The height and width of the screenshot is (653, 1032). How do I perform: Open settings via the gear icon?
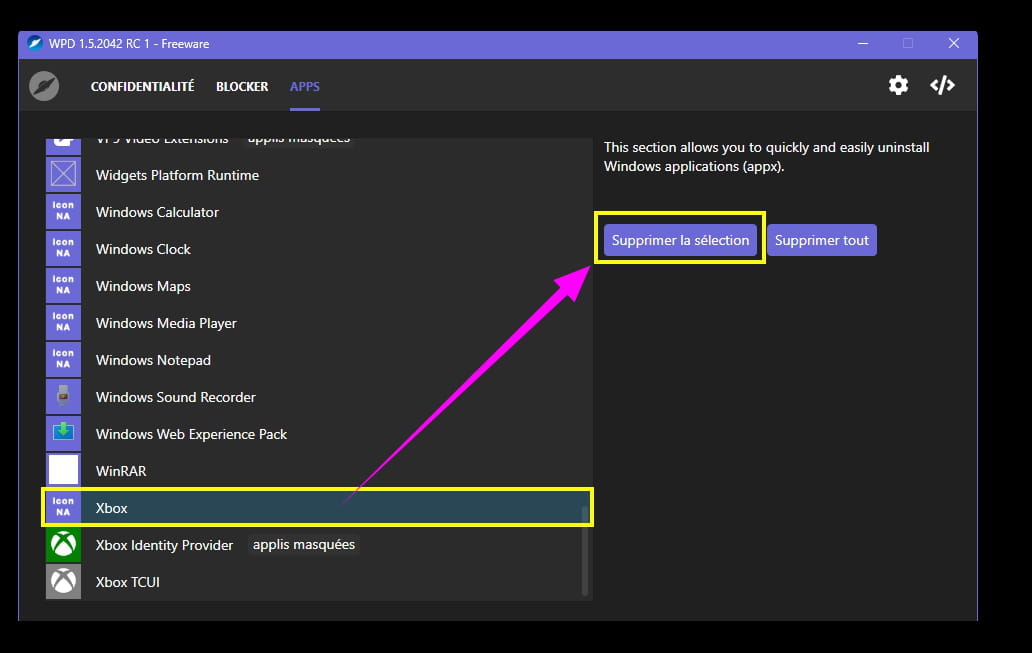898,85
